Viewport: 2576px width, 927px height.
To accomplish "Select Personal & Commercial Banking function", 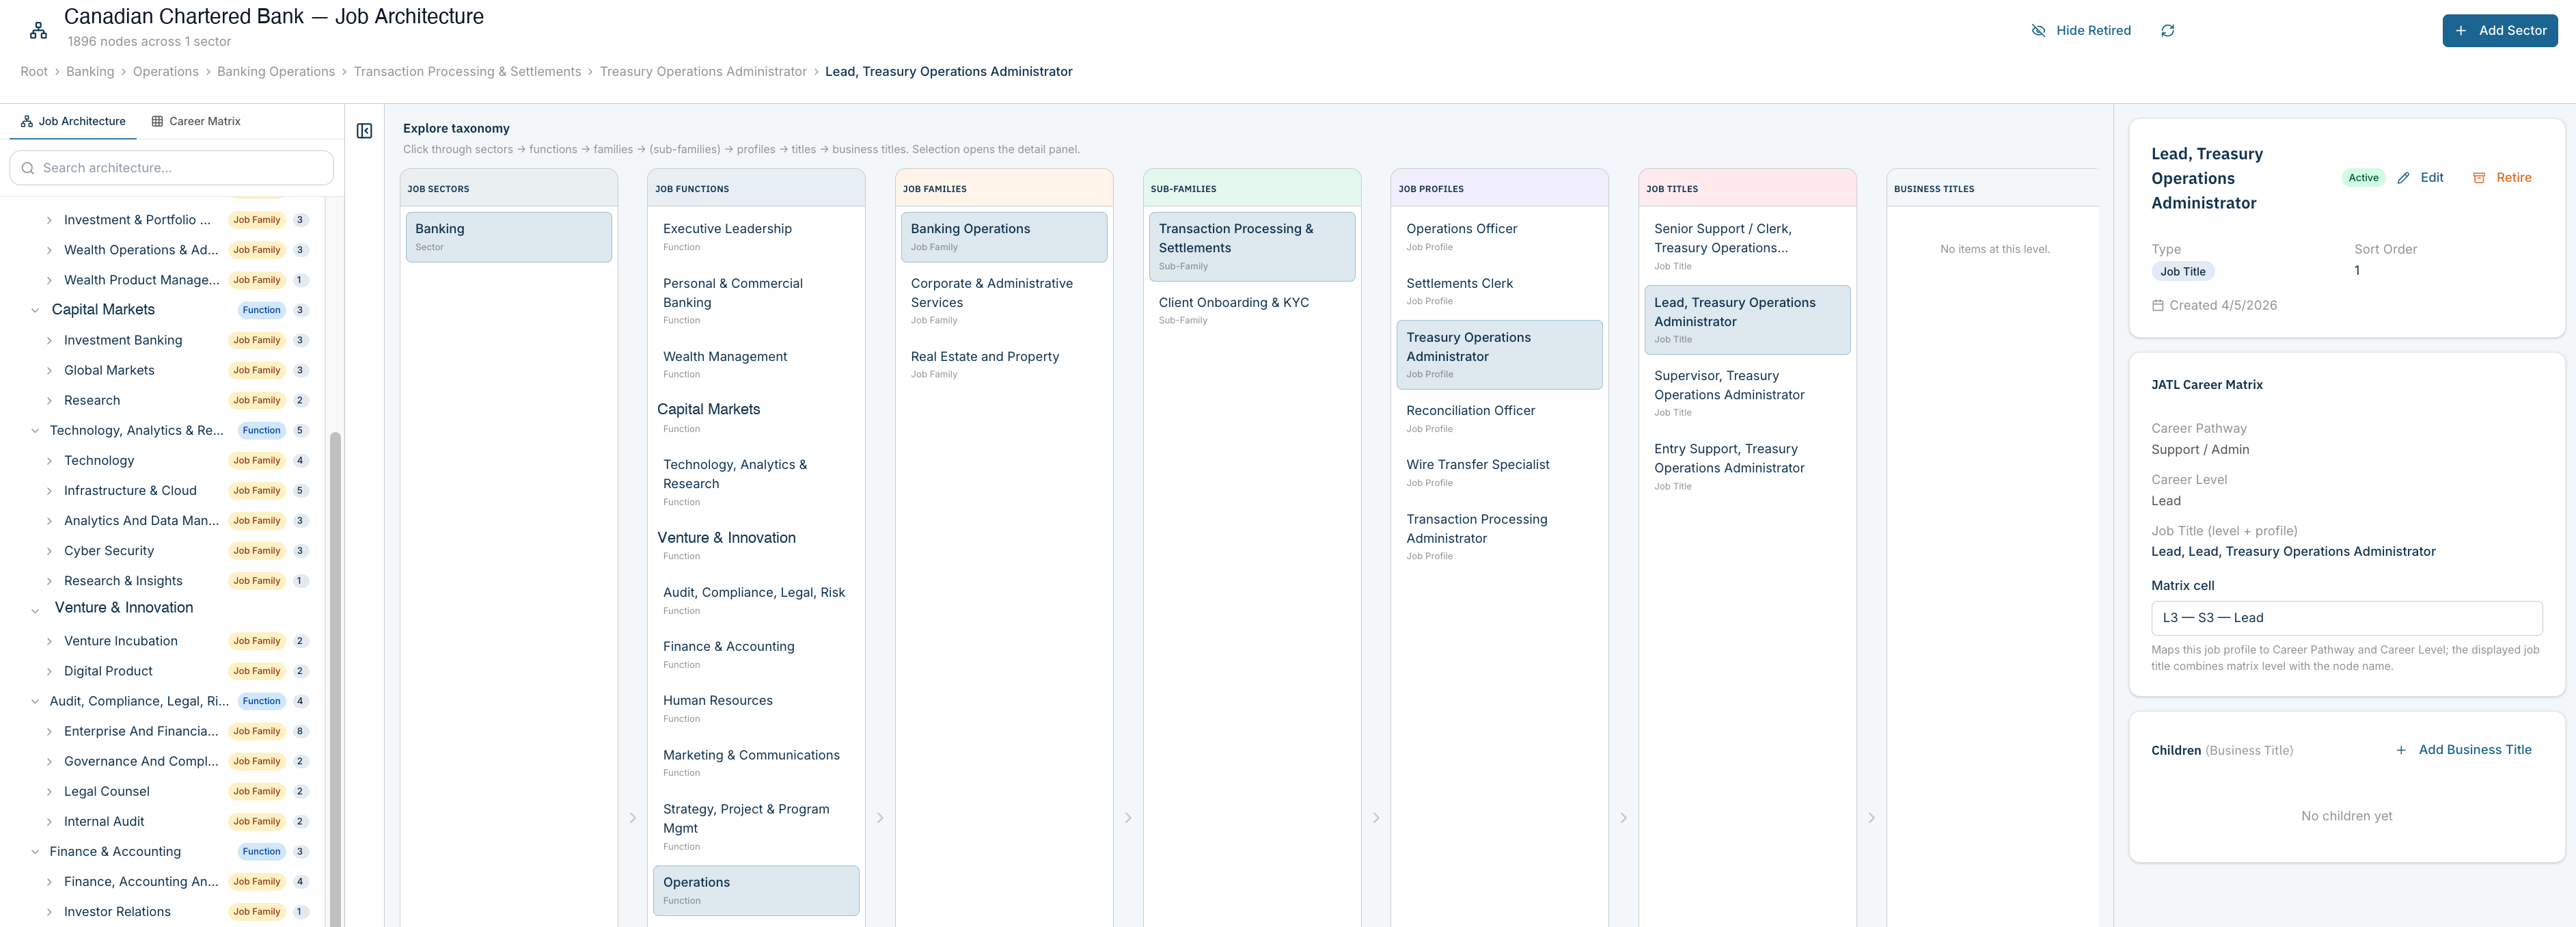I will tap(756, 301).
